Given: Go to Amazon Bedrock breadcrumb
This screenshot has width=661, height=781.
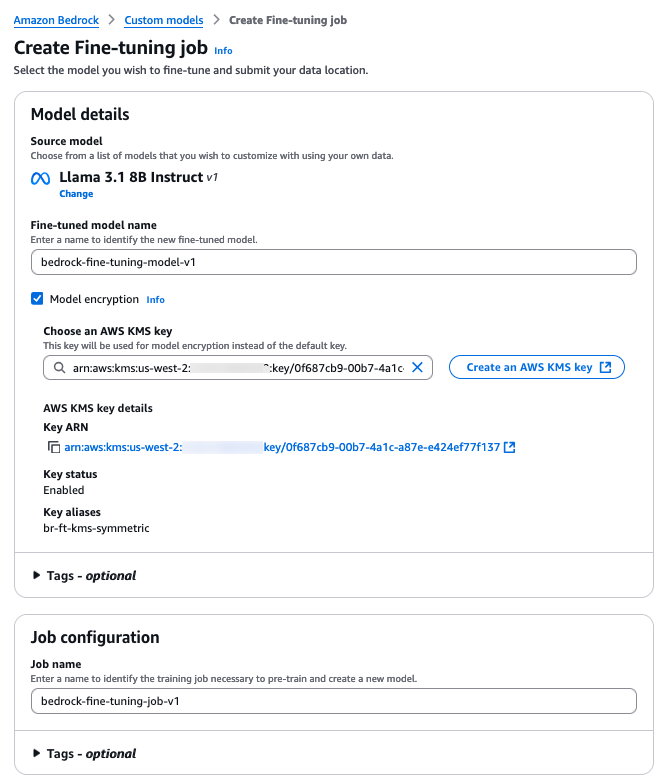Looking at the screenshot, I should [x=61, y=20].
